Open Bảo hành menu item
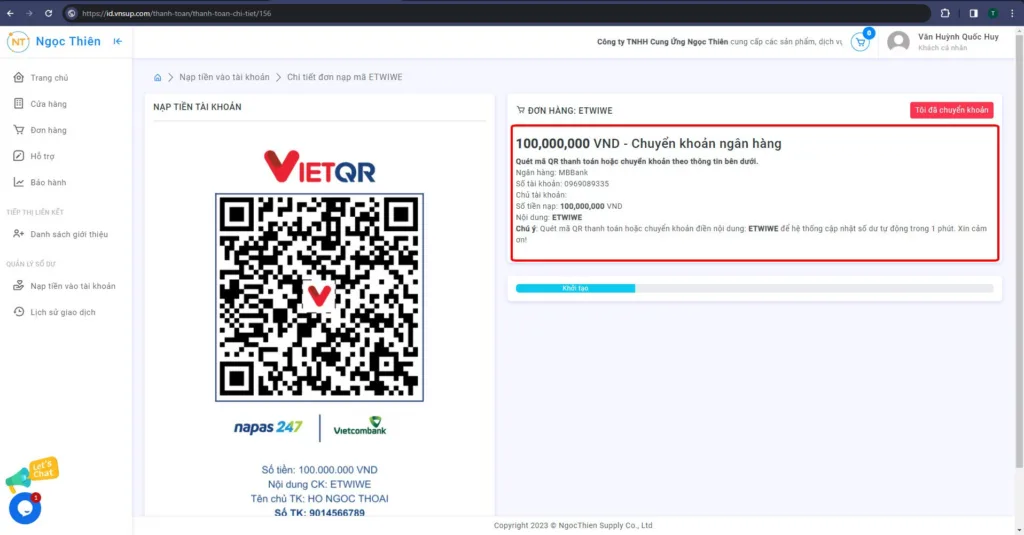1024x535 pixels. pyautogui.click(x=48, y=182)
